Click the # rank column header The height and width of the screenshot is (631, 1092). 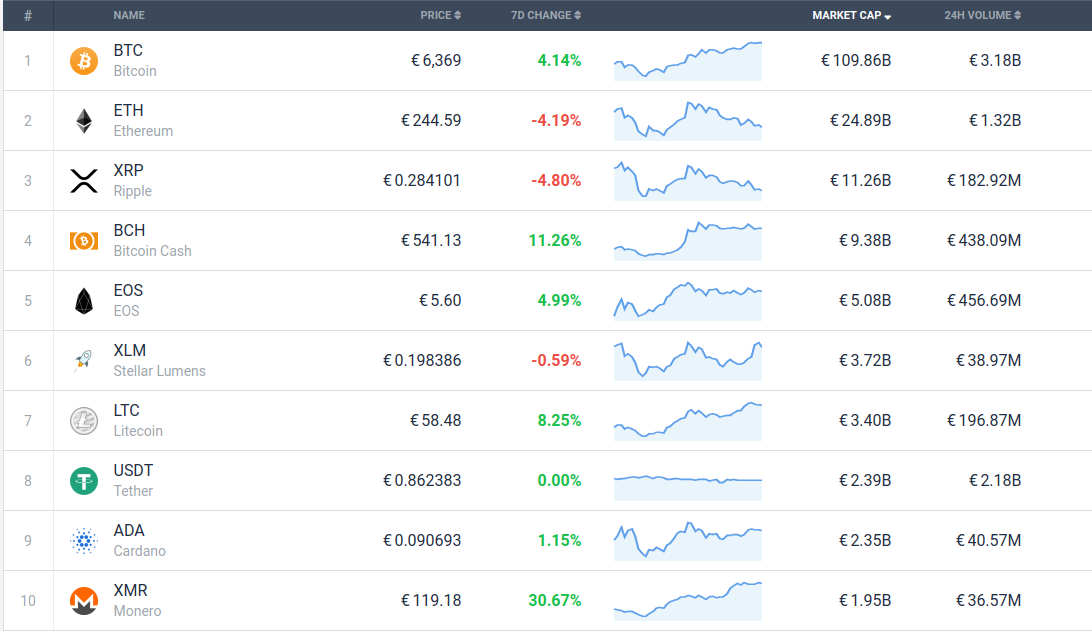click(x=28, y=15)
